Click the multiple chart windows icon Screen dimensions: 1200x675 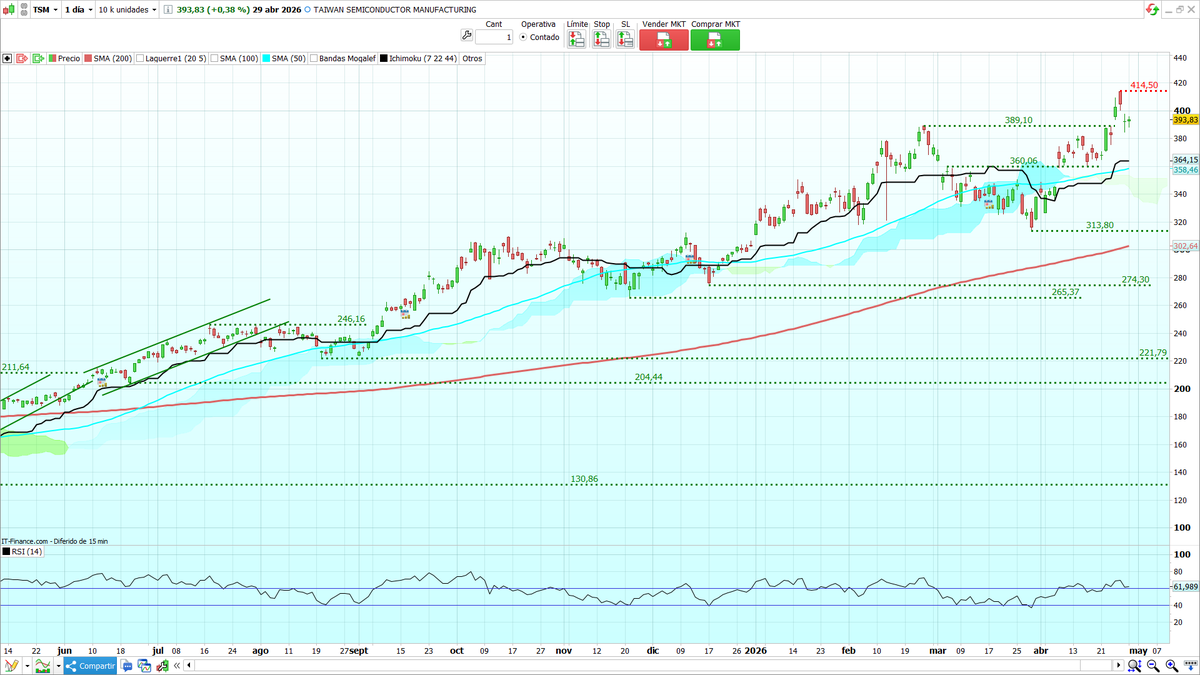(144, 665)
